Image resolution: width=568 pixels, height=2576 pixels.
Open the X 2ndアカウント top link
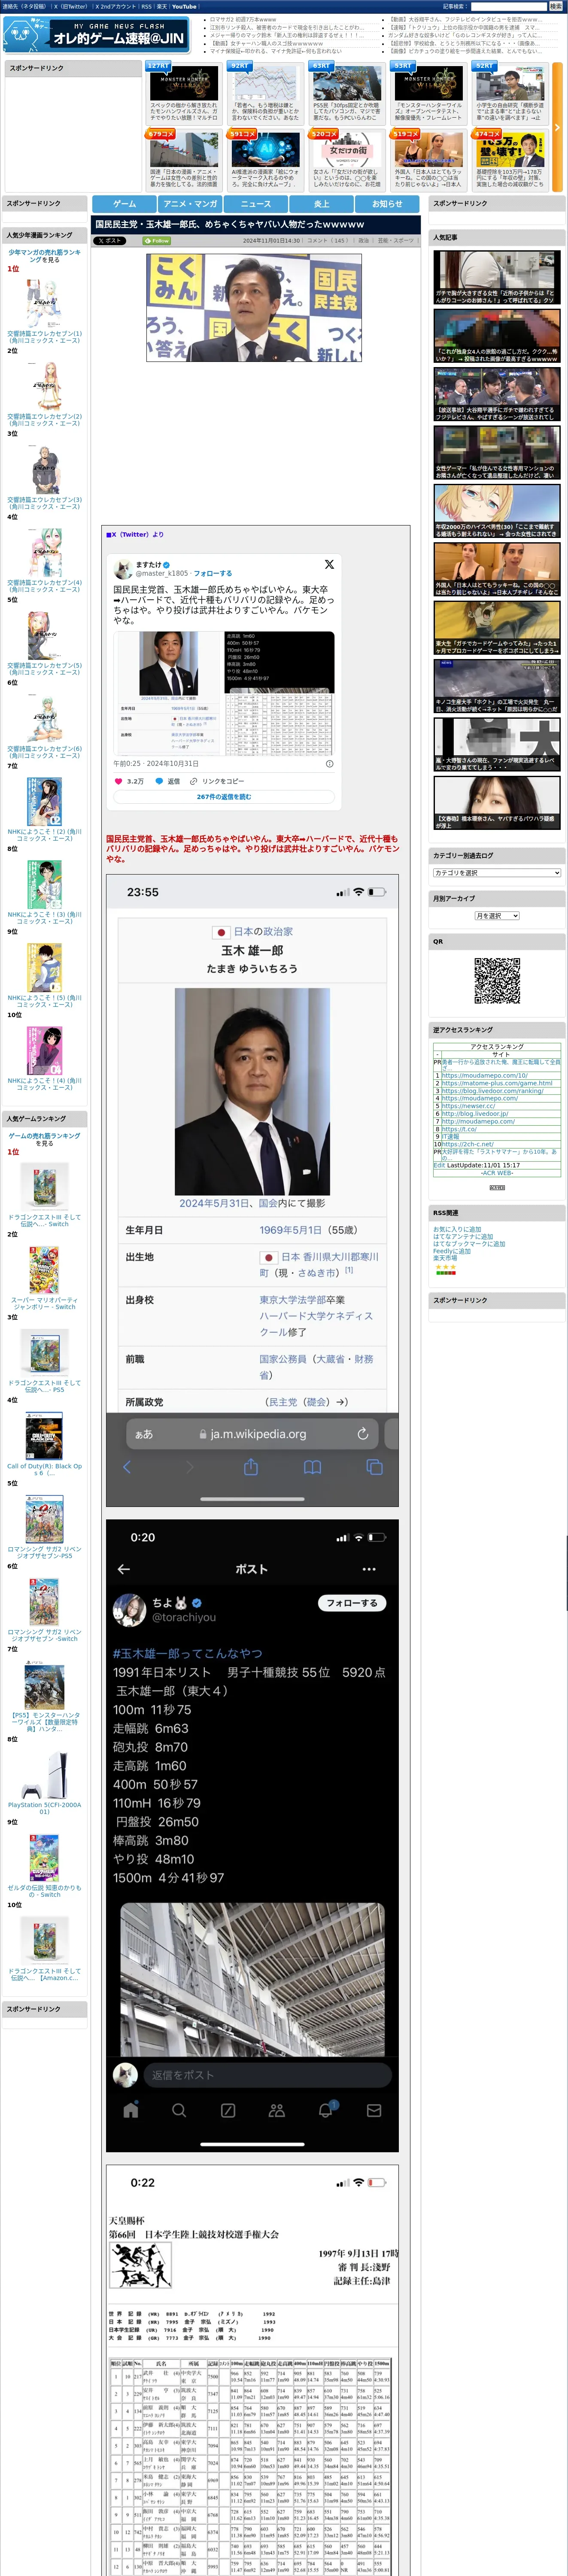(x=115, y=6)
